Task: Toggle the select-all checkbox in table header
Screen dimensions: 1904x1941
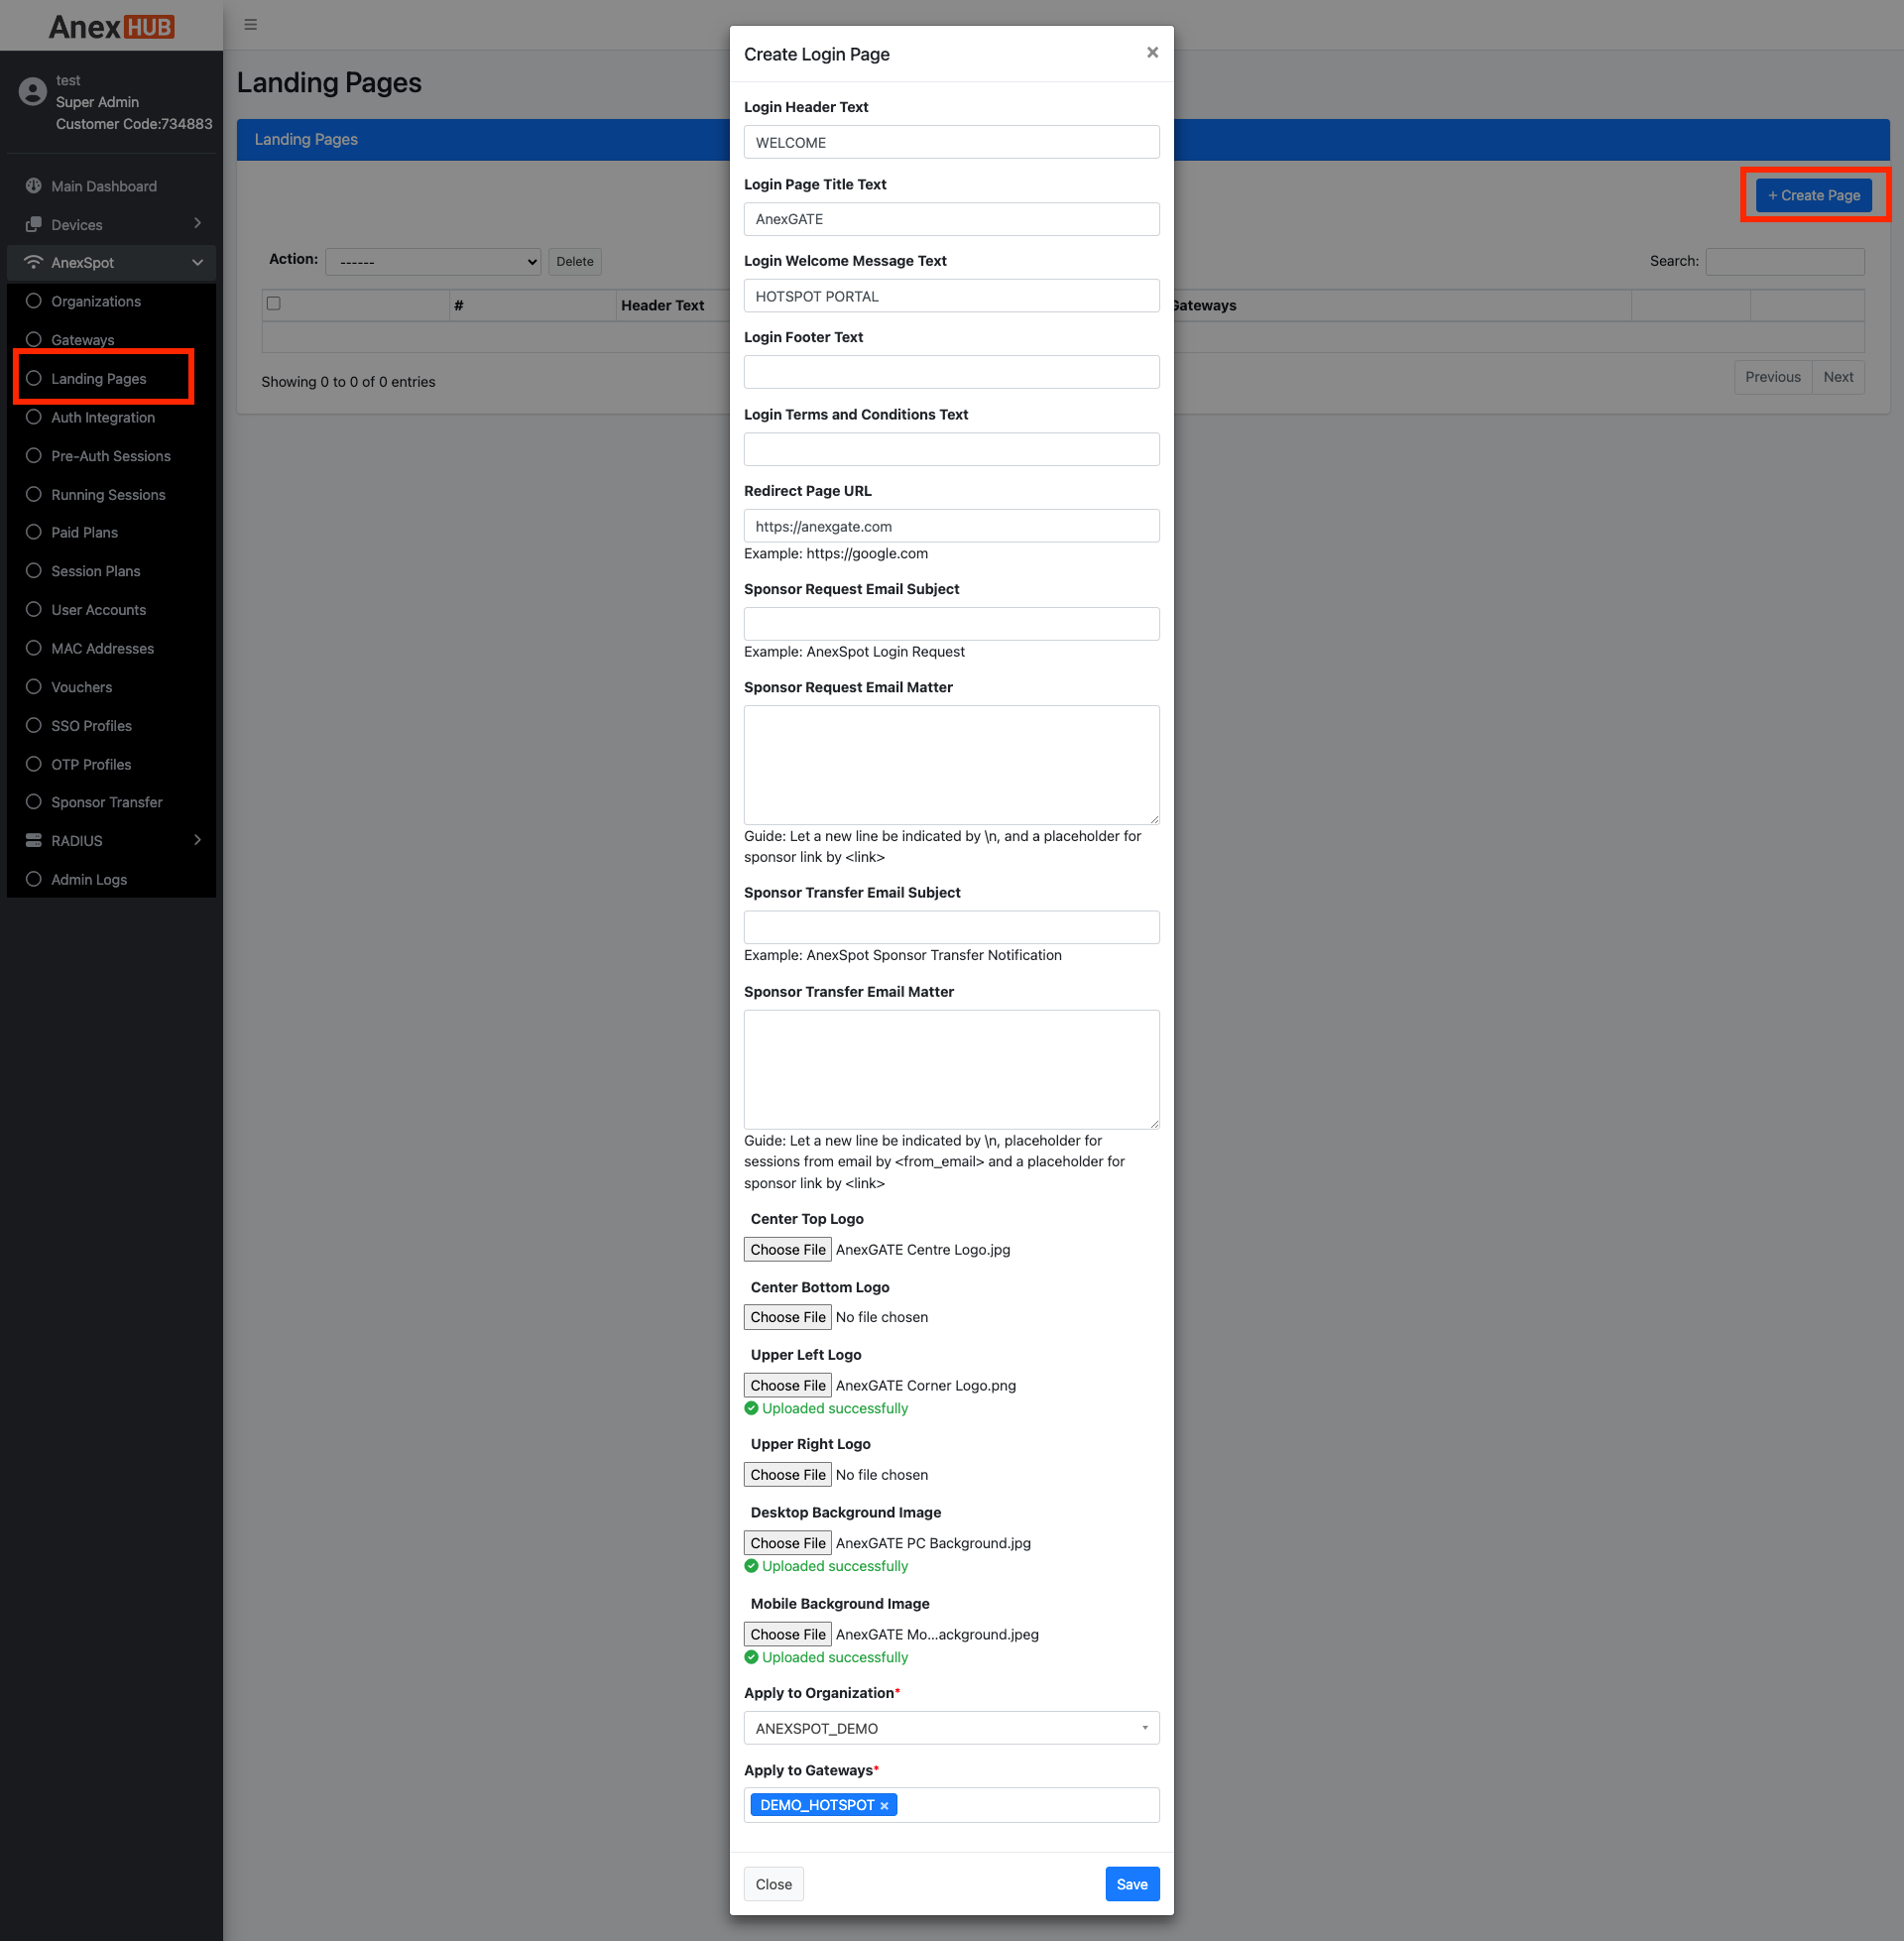Action: 273,303
